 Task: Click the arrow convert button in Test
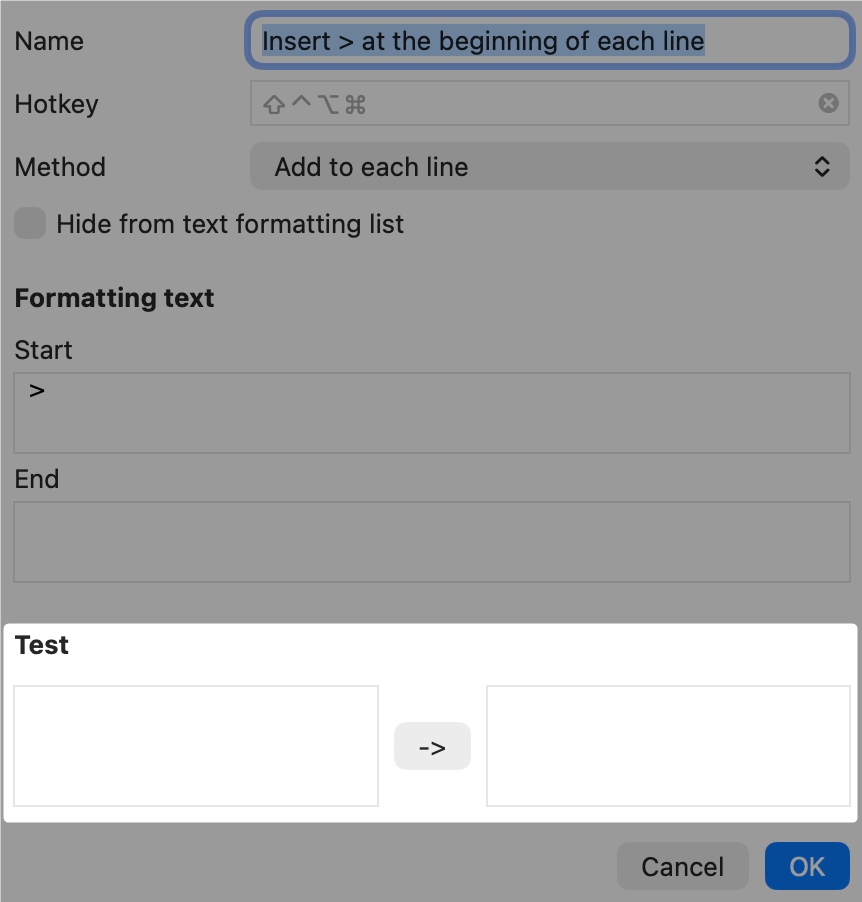(x=432, y=746)
